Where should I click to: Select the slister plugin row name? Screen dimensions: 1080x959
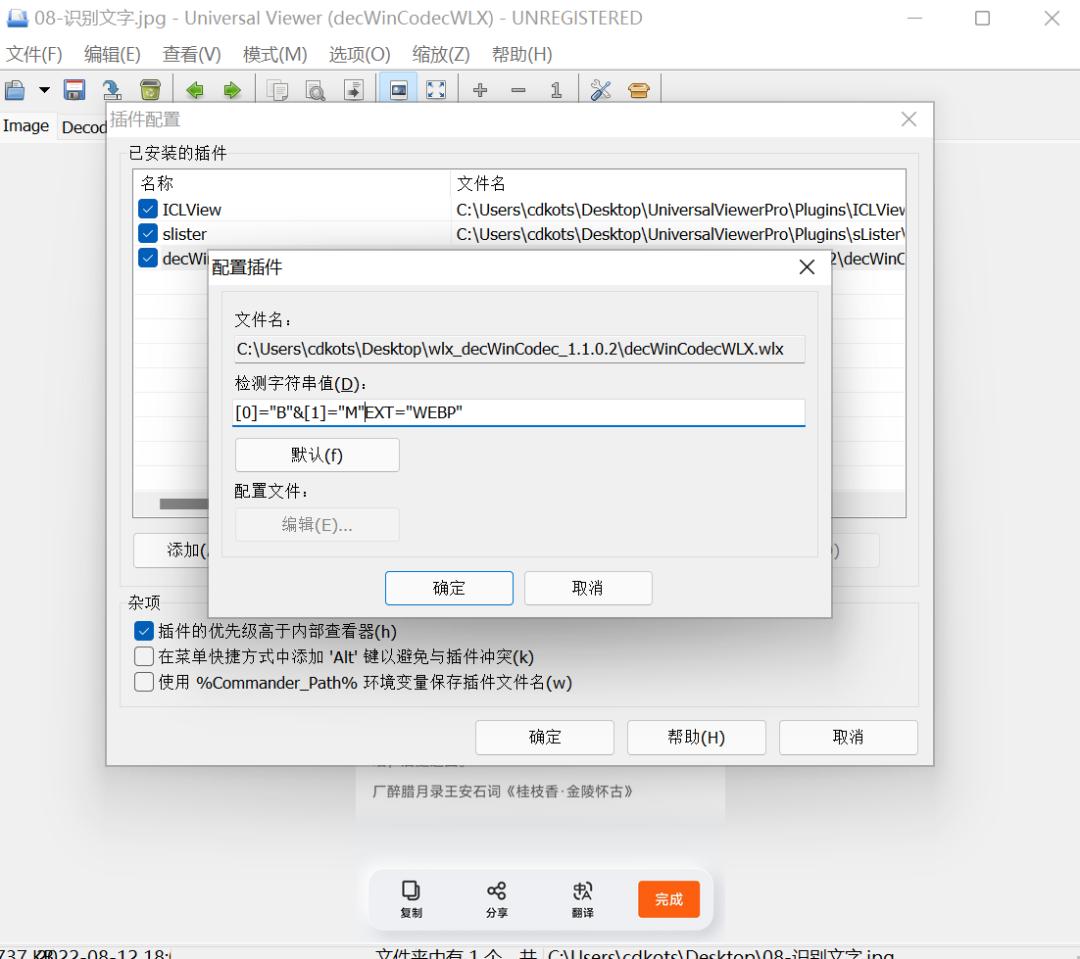pyautogui.click(x=185, y=234)
